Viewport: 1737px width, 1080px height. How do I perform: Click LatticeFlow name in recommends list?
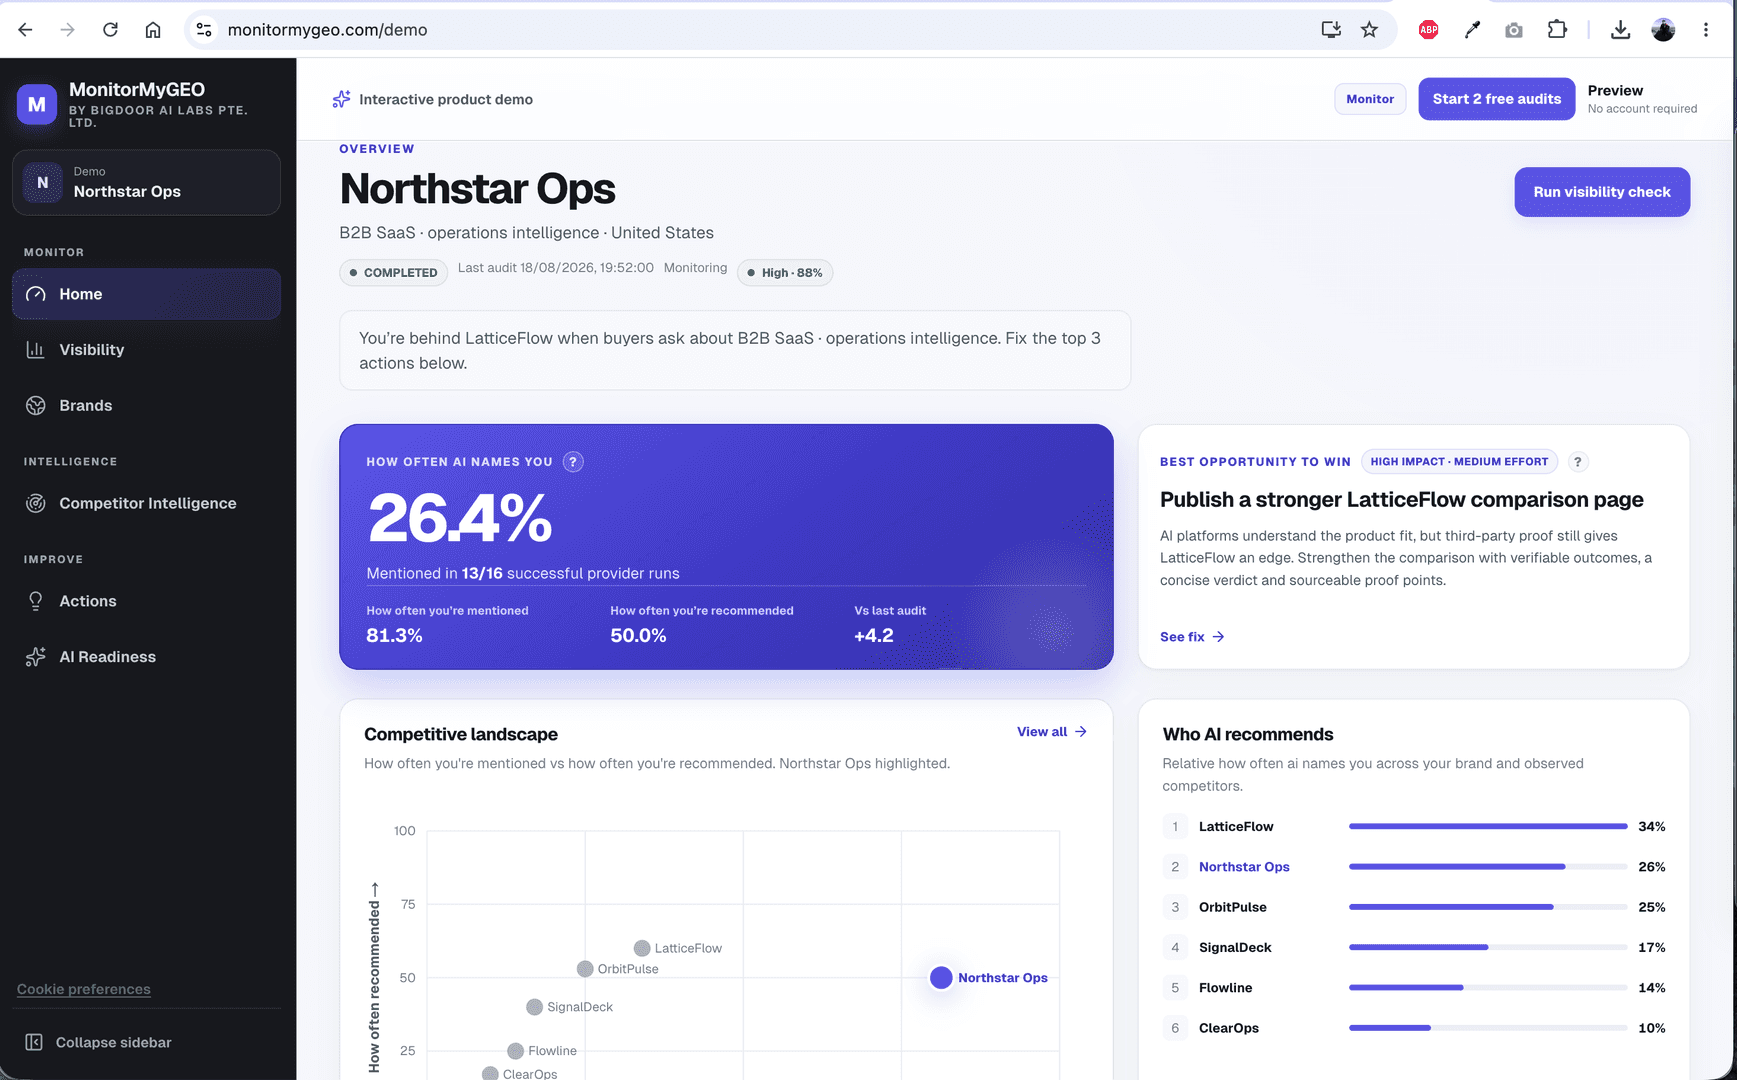(x=1236, y=827)
